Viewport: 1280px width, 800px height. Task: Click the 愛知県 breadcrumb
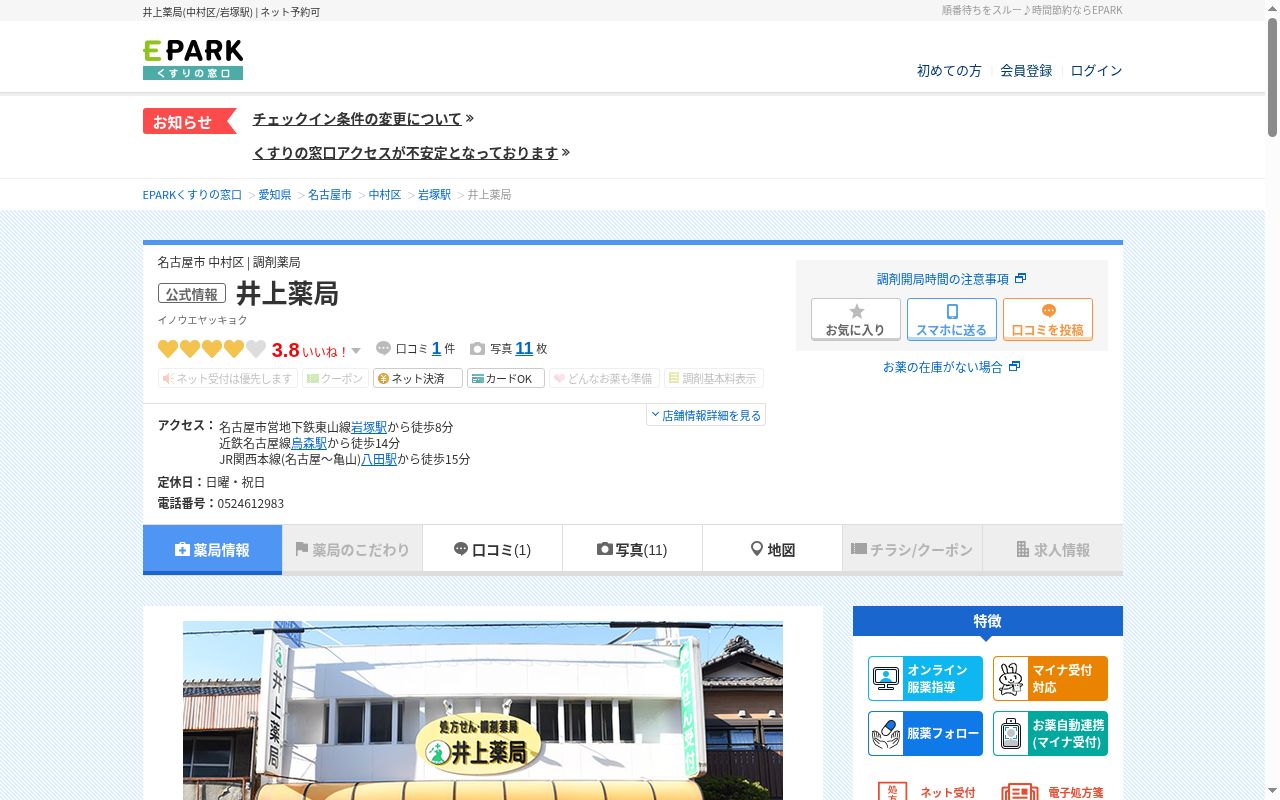275,195
